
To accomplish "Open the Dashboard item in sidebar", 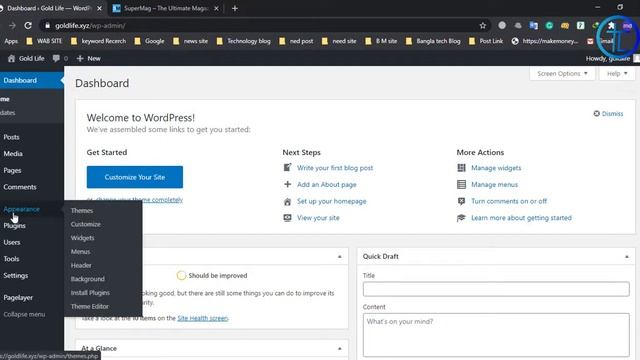I will [32, 80].
